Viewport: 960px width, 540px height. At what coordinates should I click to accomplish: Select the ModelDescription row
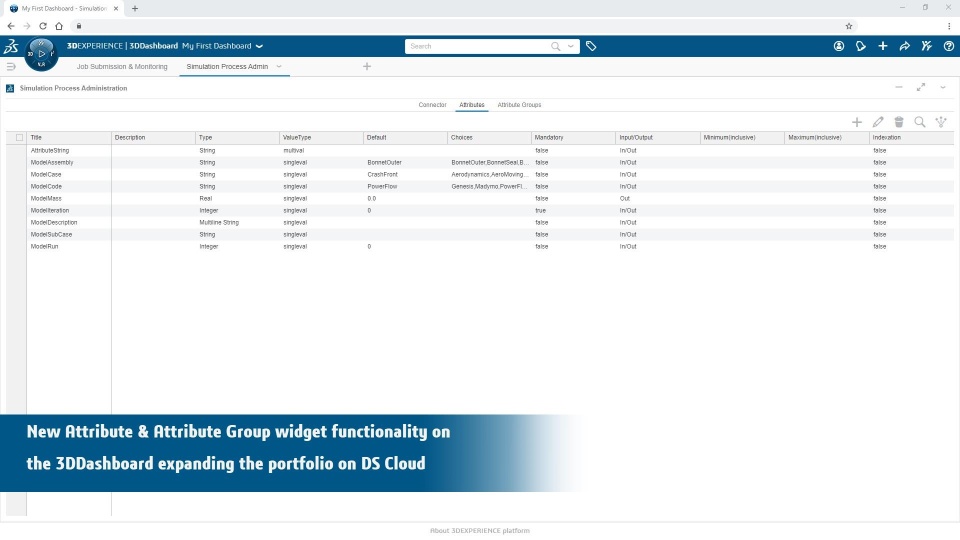480,222
